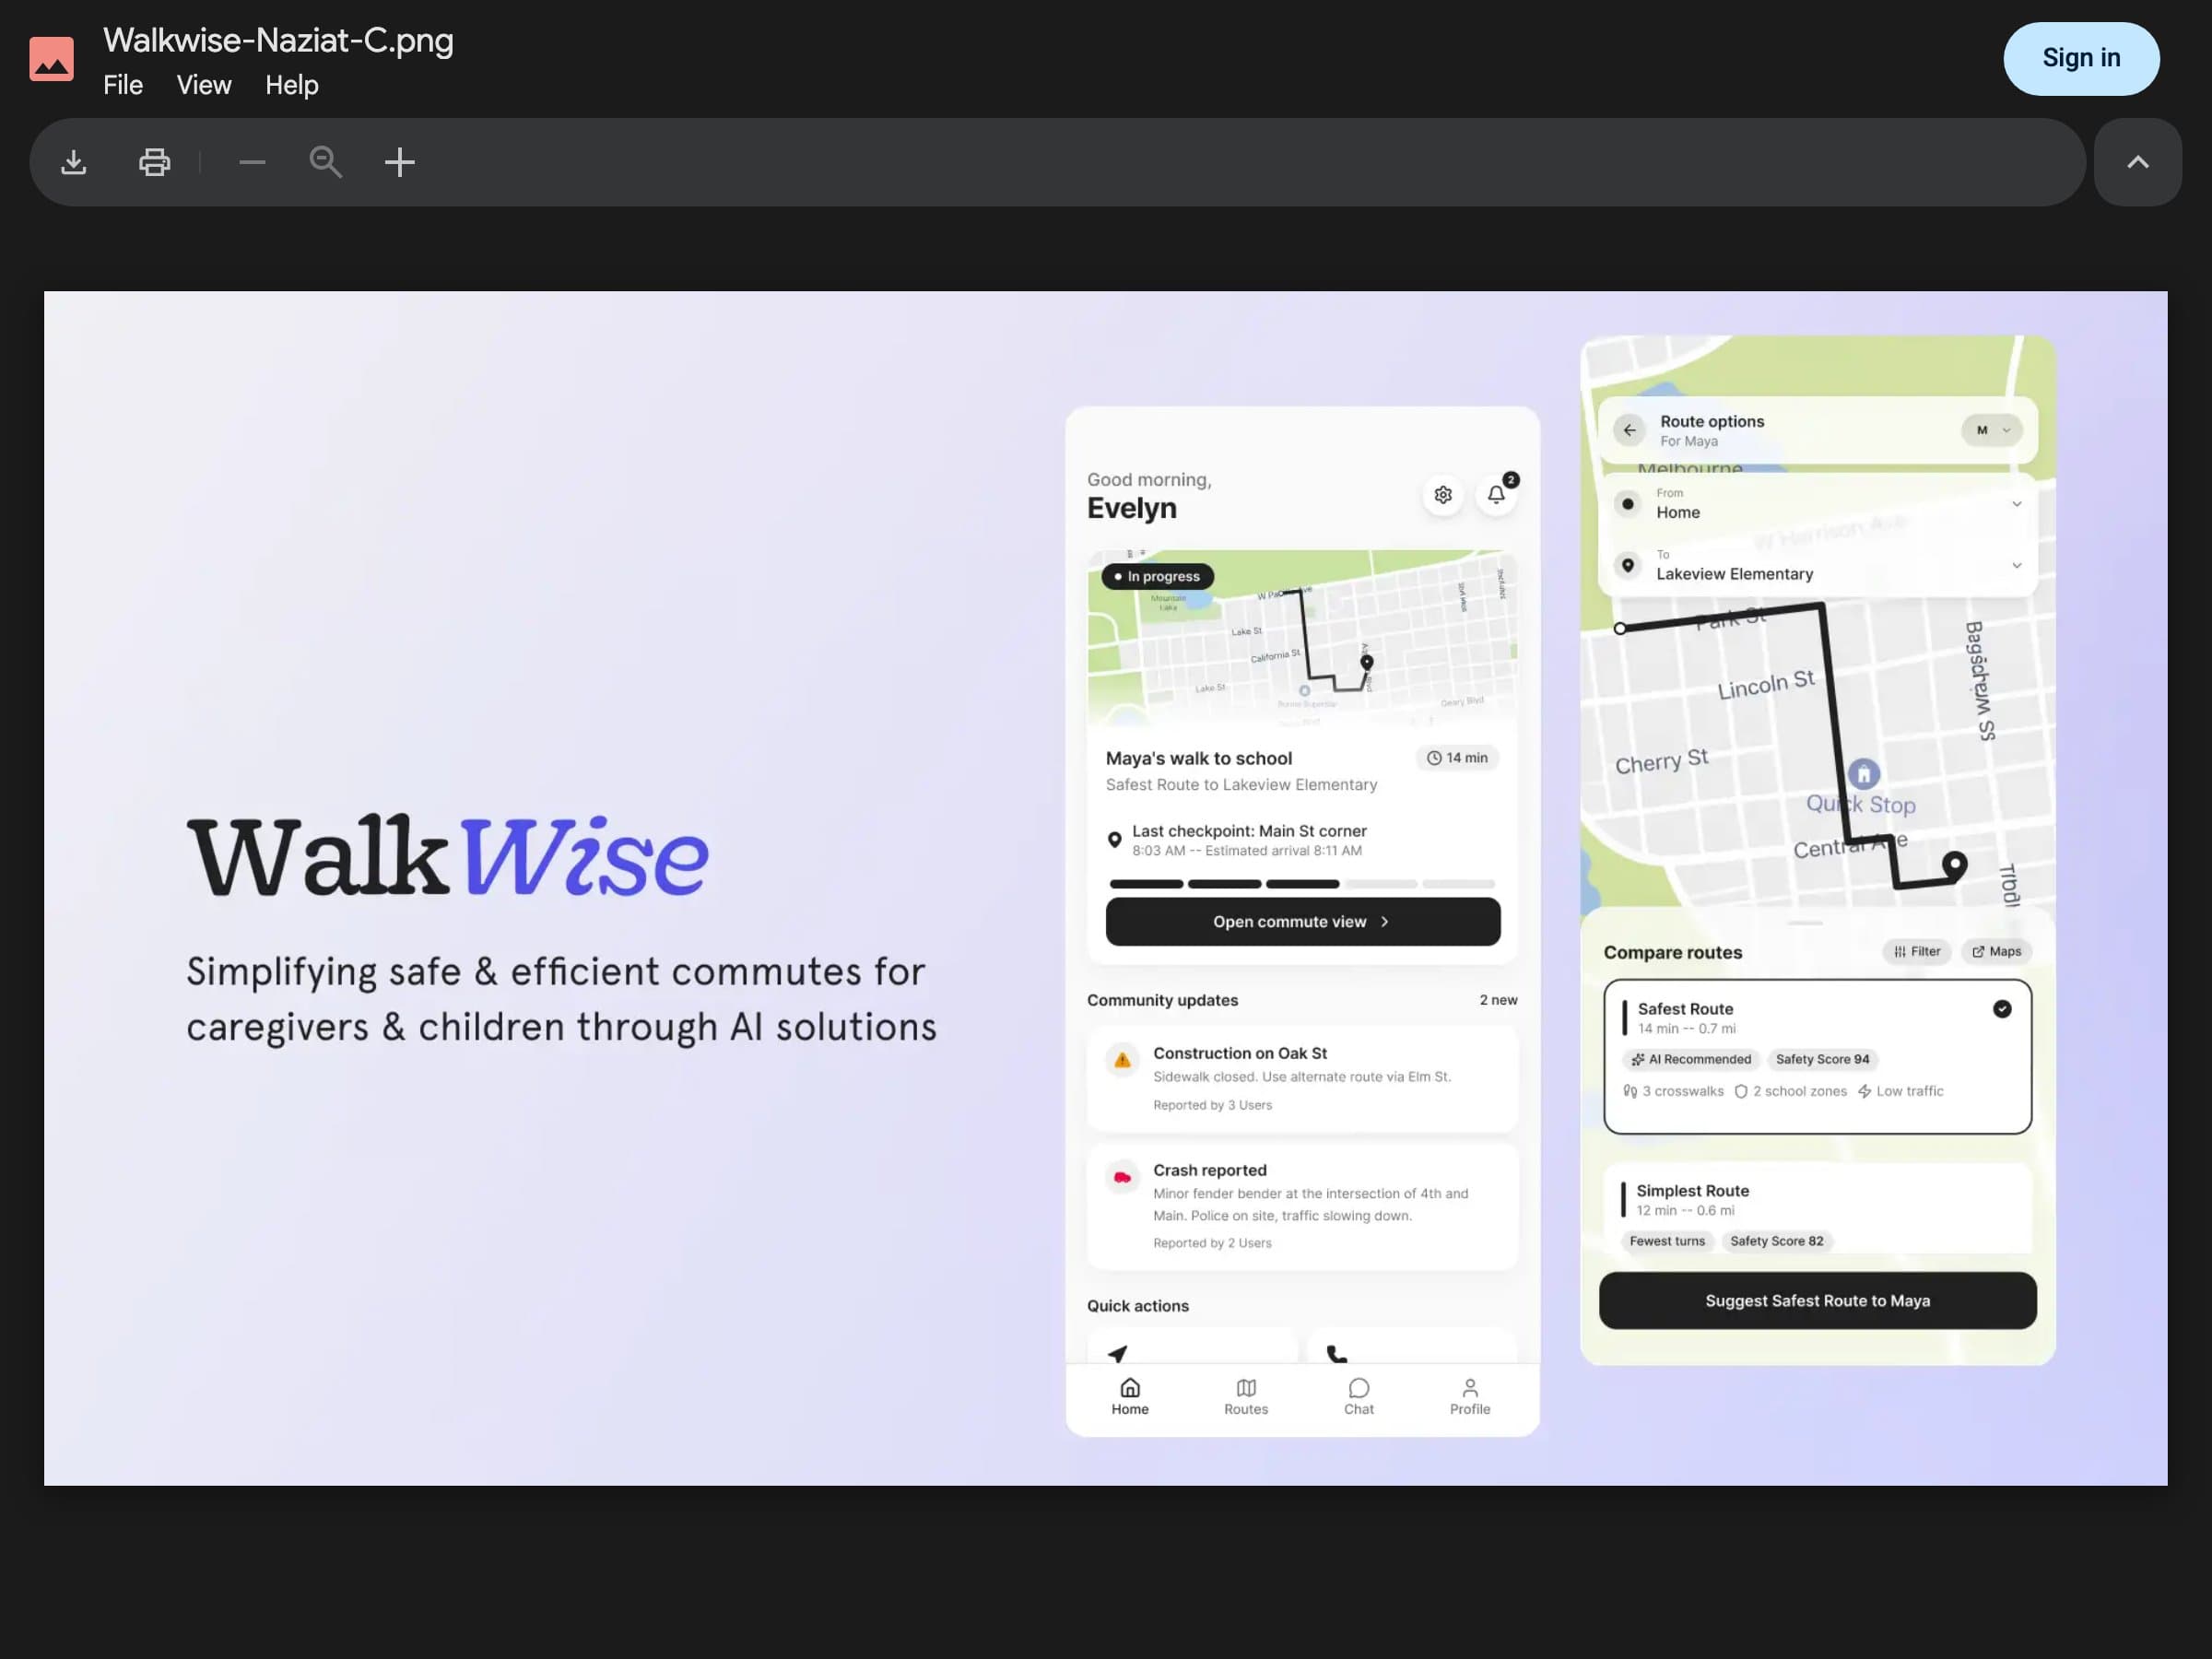The image size is (2212, 1659).
Task: Click the red image file icon
Action: (51, 58)
